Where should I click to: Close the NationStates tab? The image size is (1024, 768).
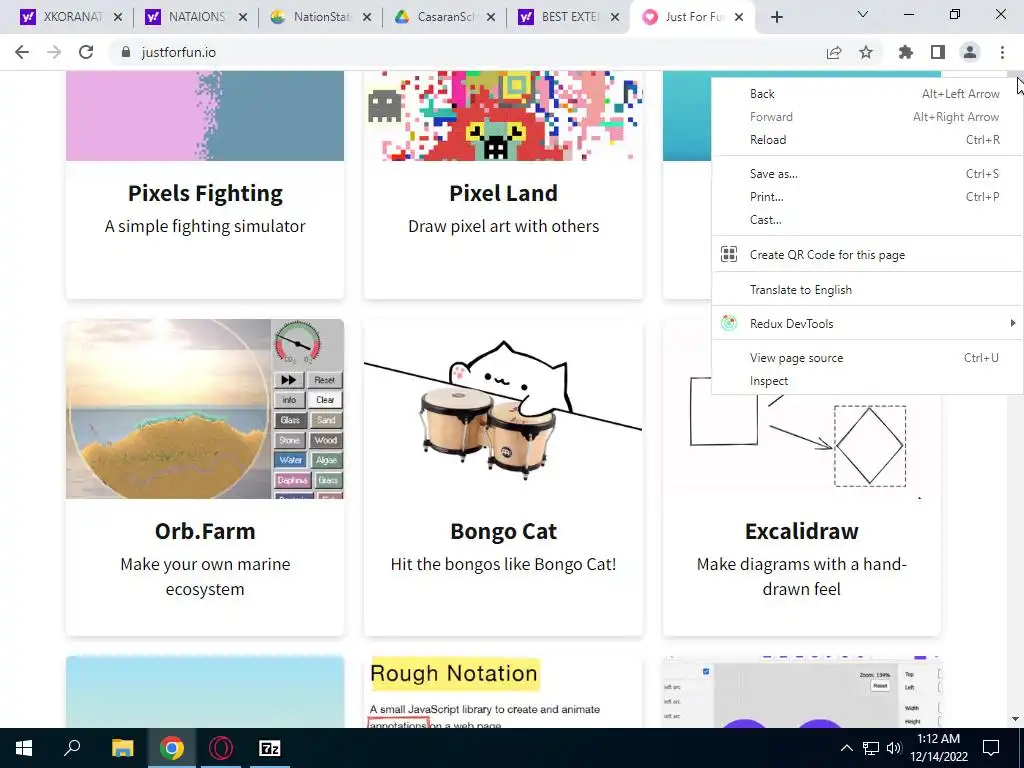coord(367,17)
